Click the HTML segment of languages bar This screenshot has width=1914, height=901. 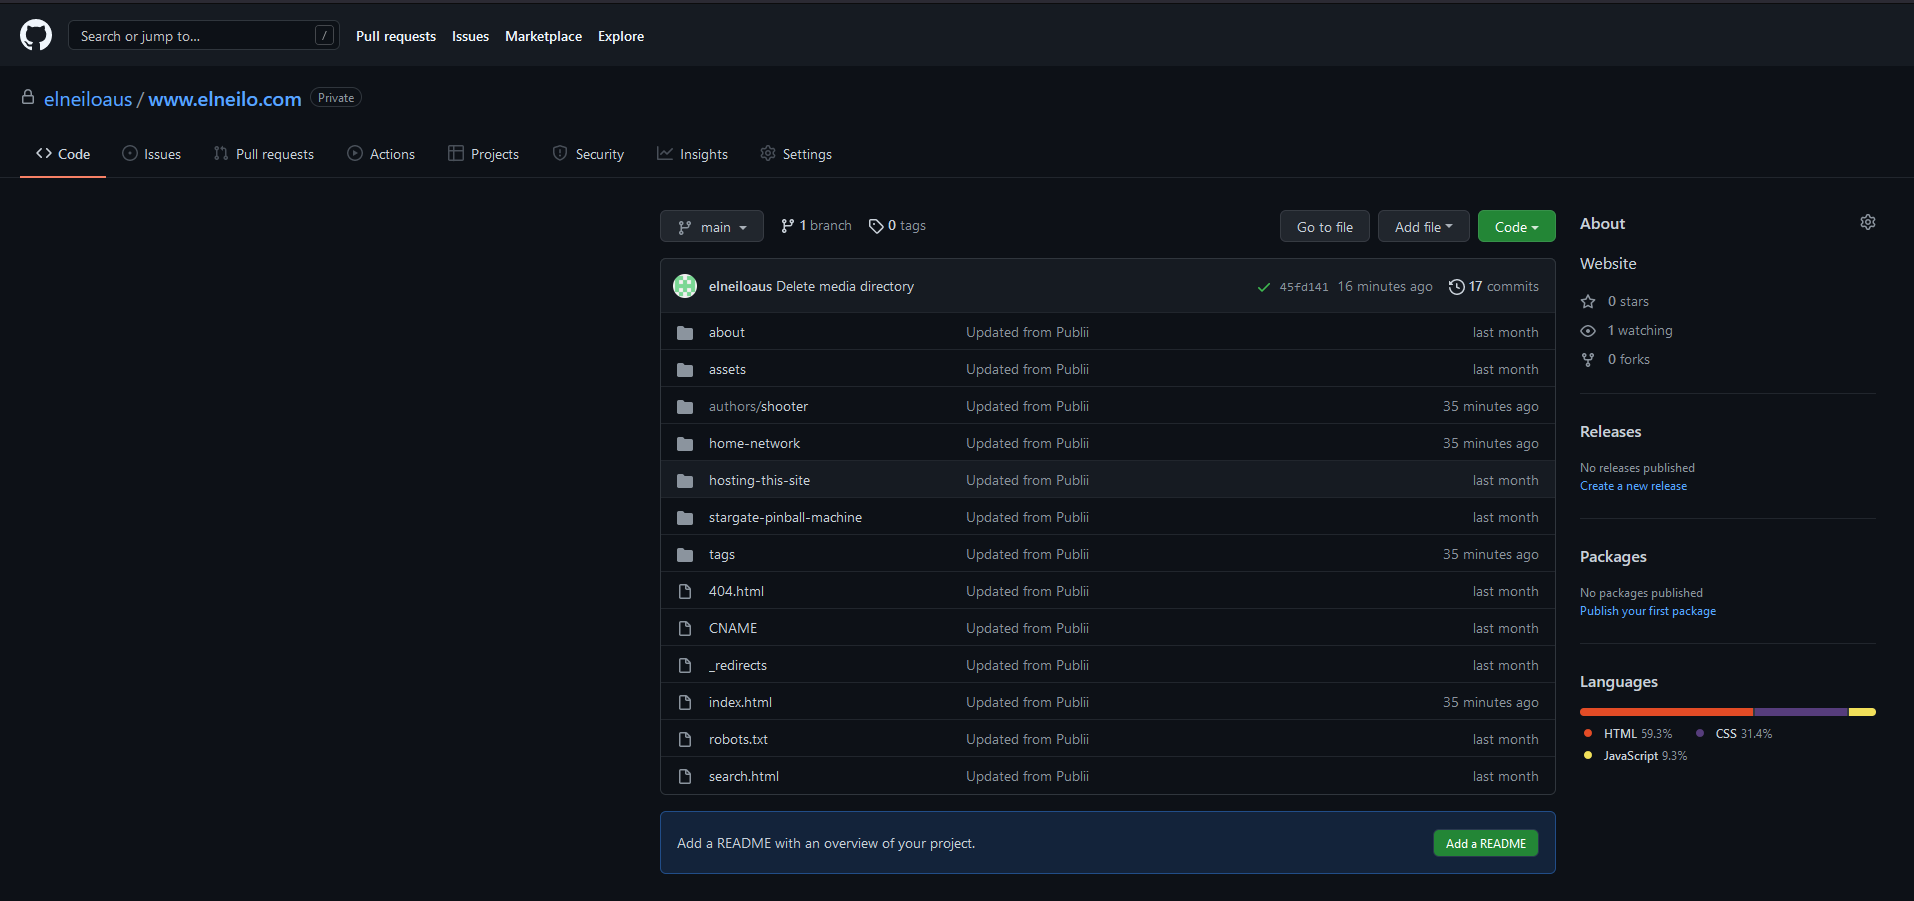(1665, 712)
